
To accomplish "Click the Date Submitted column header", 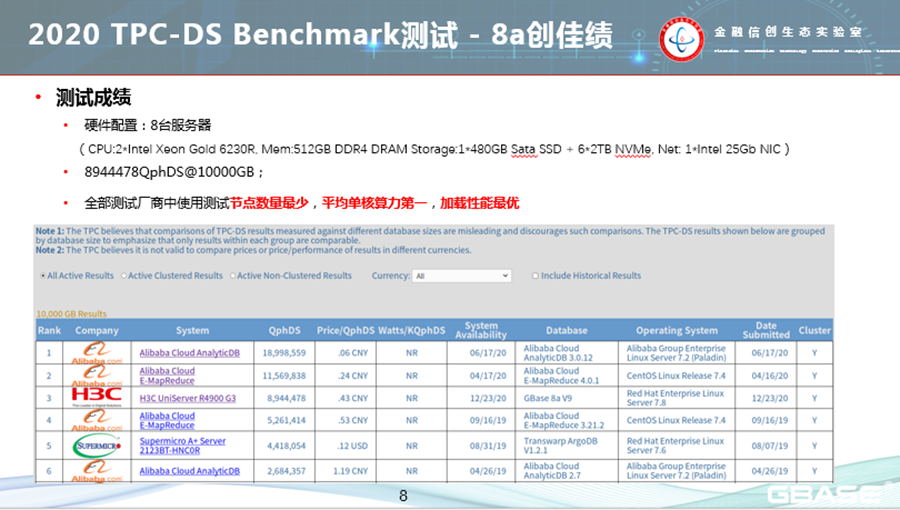I will (x=766, y=330).
